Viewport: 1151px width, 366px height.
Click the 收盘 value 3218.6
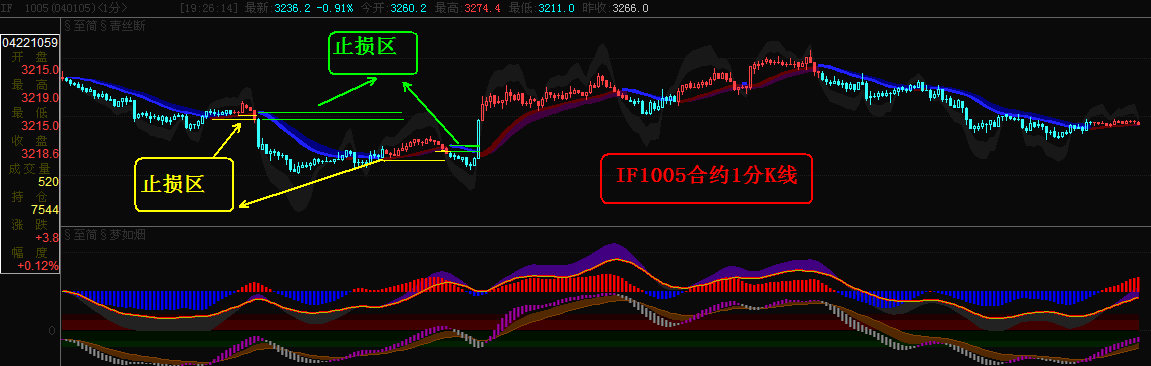pos(40,154)
